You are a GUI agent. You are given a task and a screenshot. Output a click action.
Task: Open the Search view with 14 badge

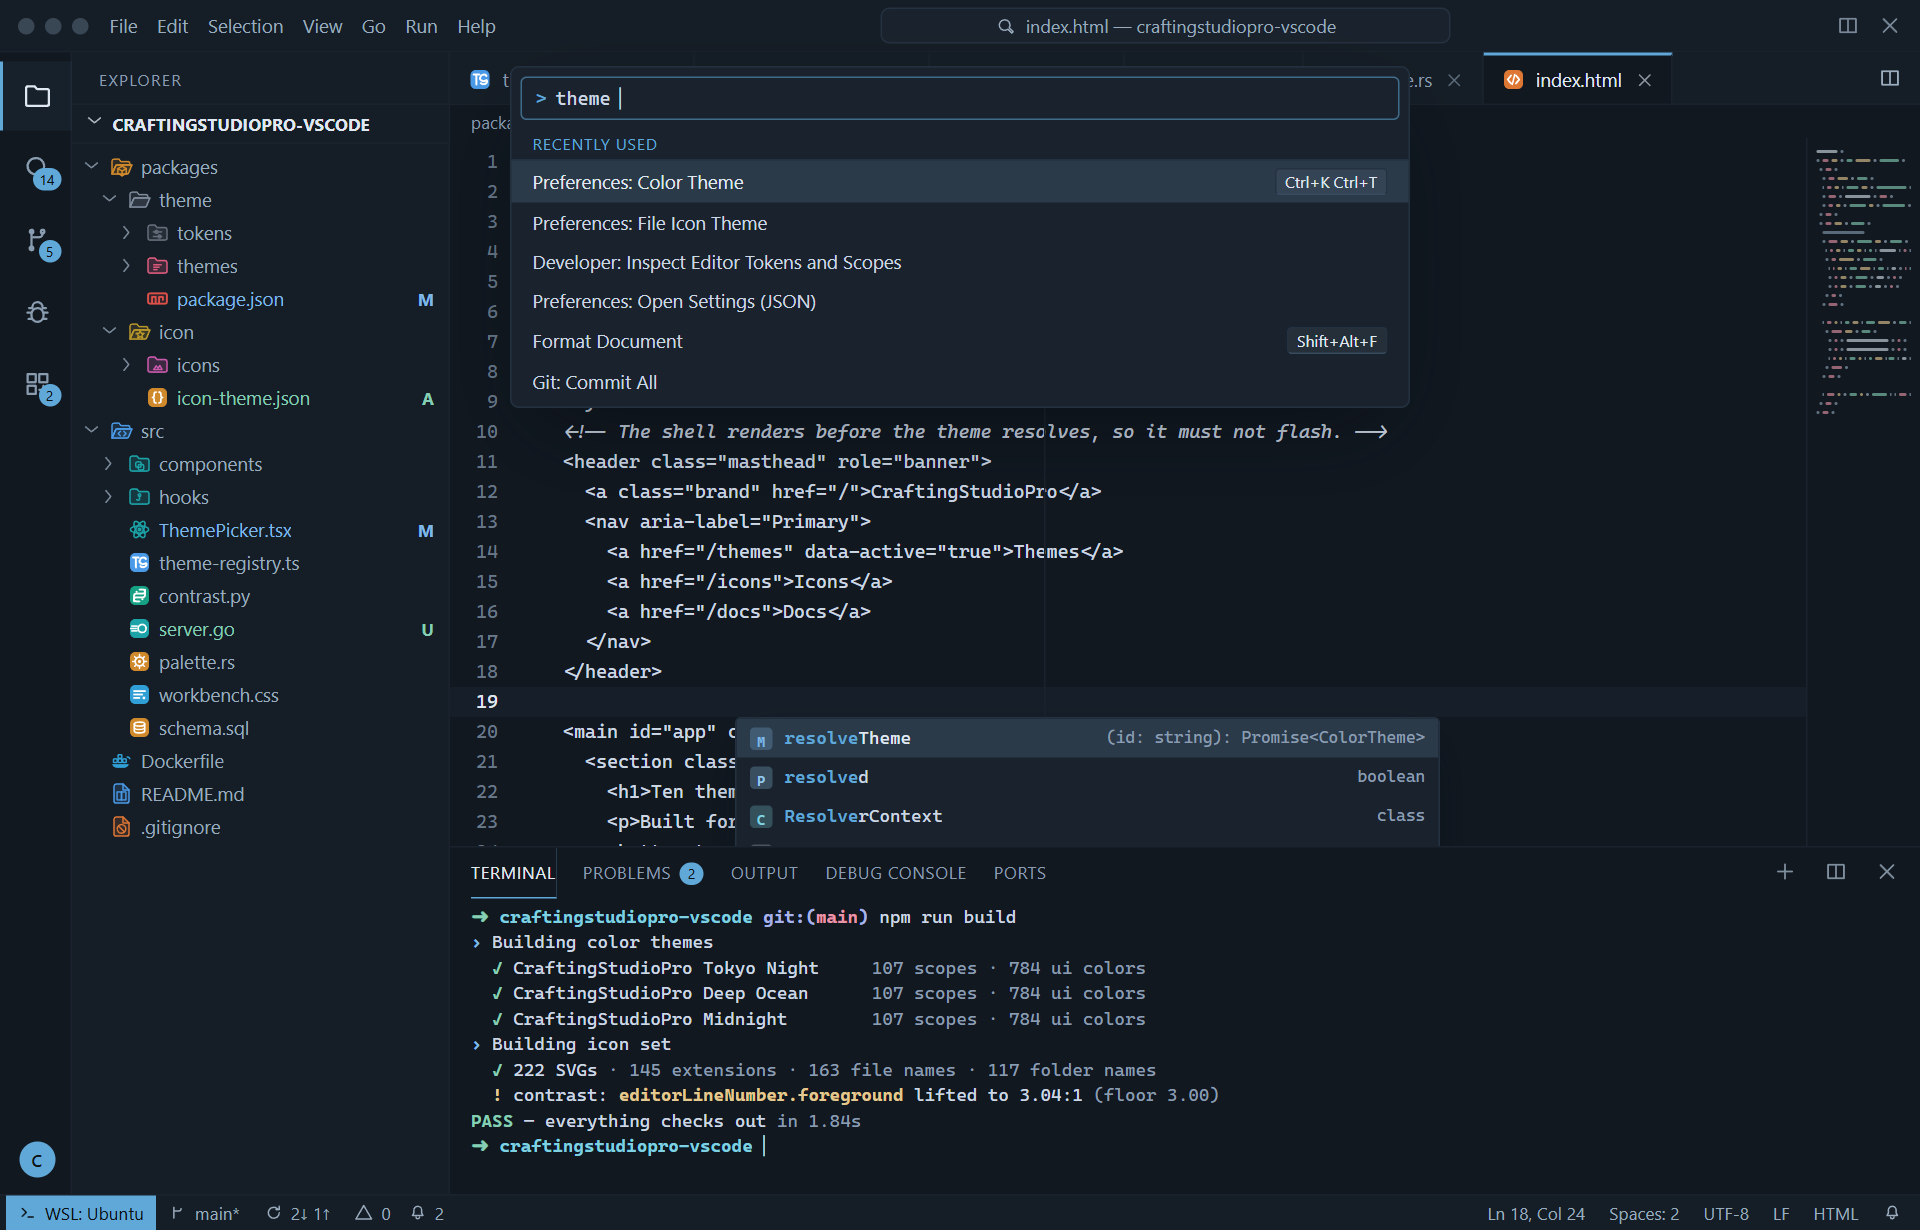tap(37, 169)
